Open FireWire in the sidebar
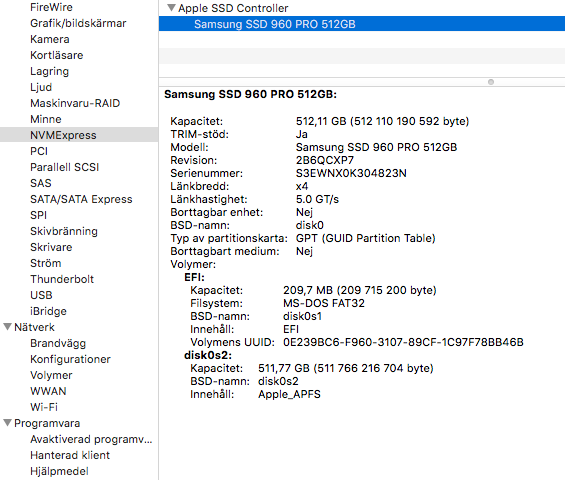This screenshot has width=565, height=480. point(51,7)
